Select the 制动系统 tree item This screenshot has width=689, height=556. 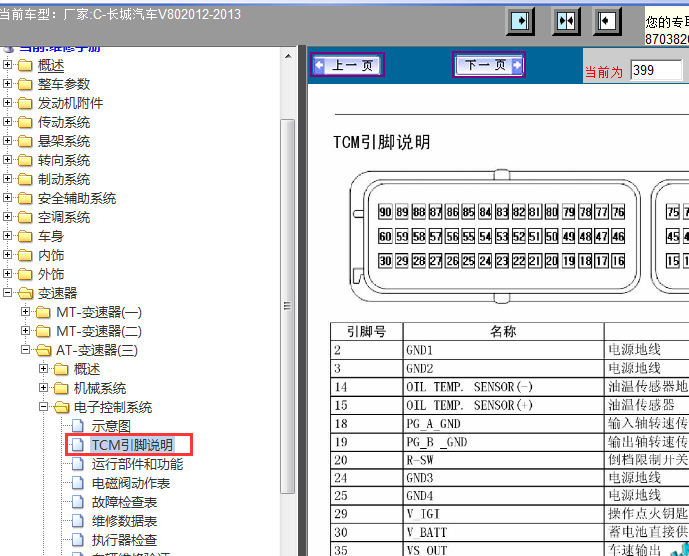tap(64, 179)
